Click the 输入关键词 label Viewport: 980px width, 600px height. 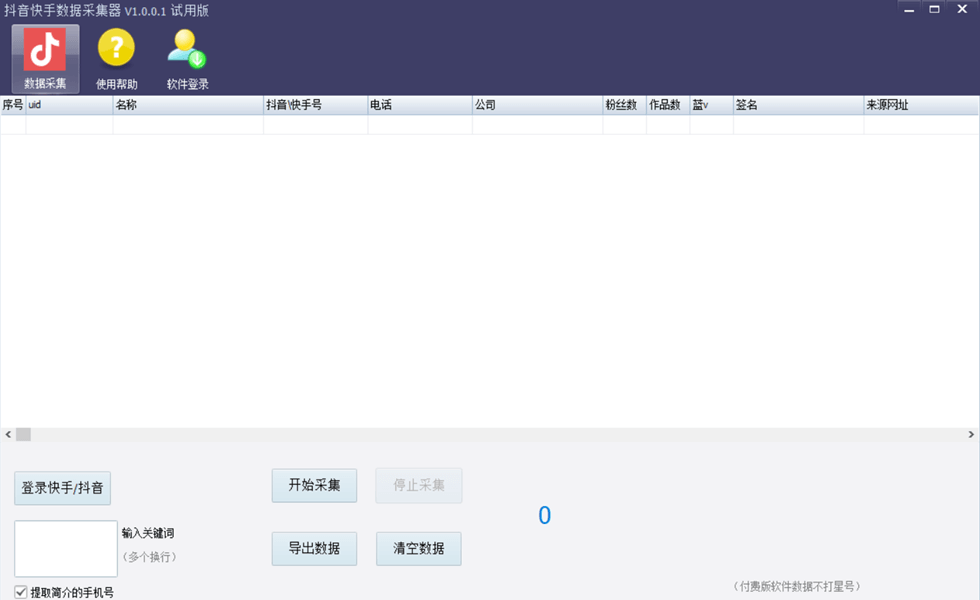[x=148, y=533]
